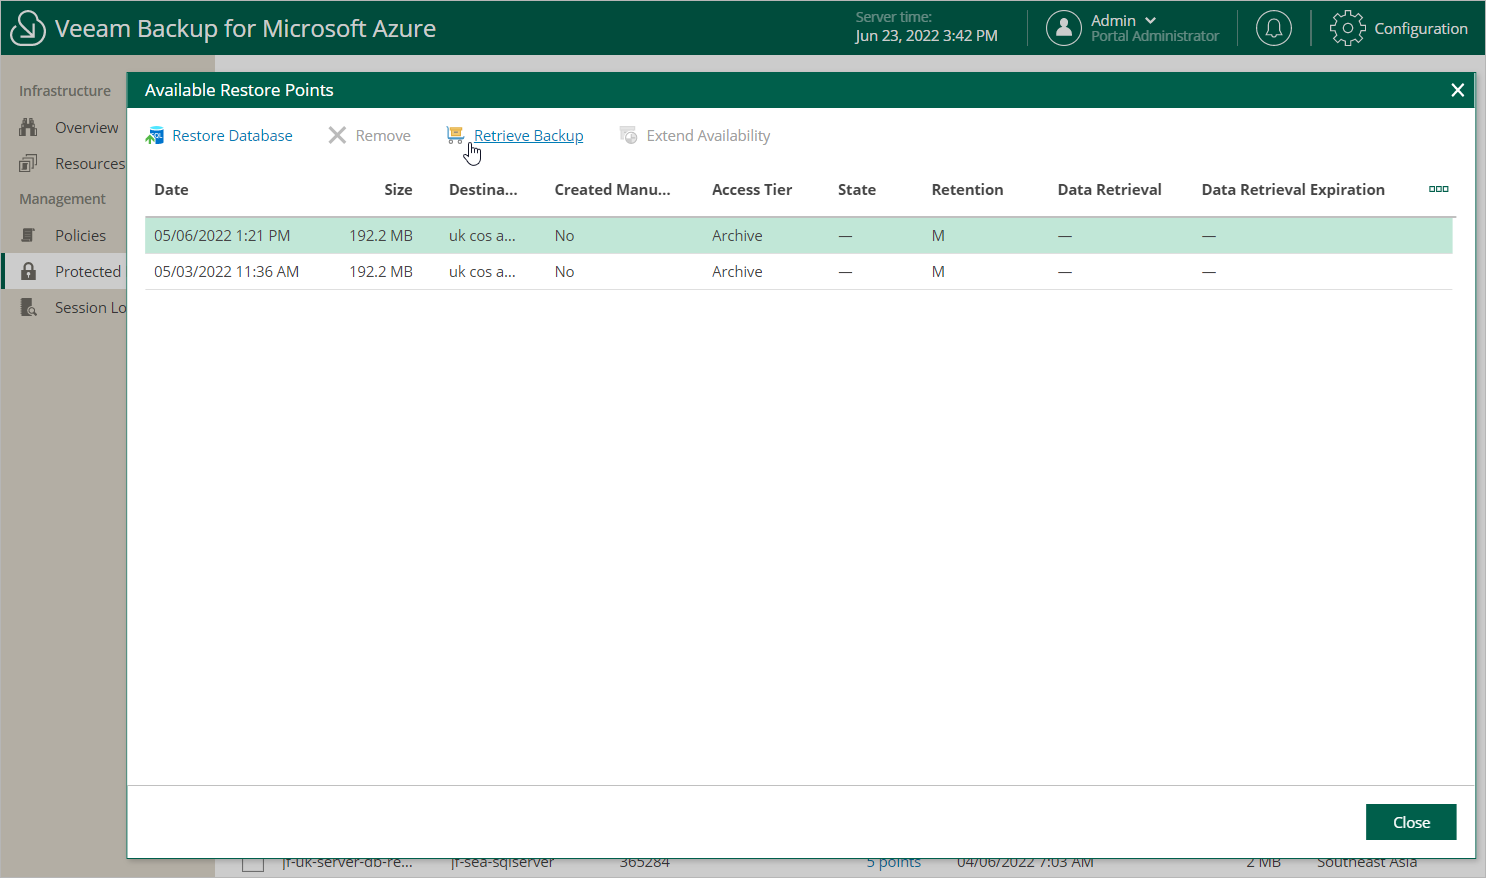Select the Protected Data sidebar item
The height and width of the screenshot is (878, 1486).
tap(87, 272)
